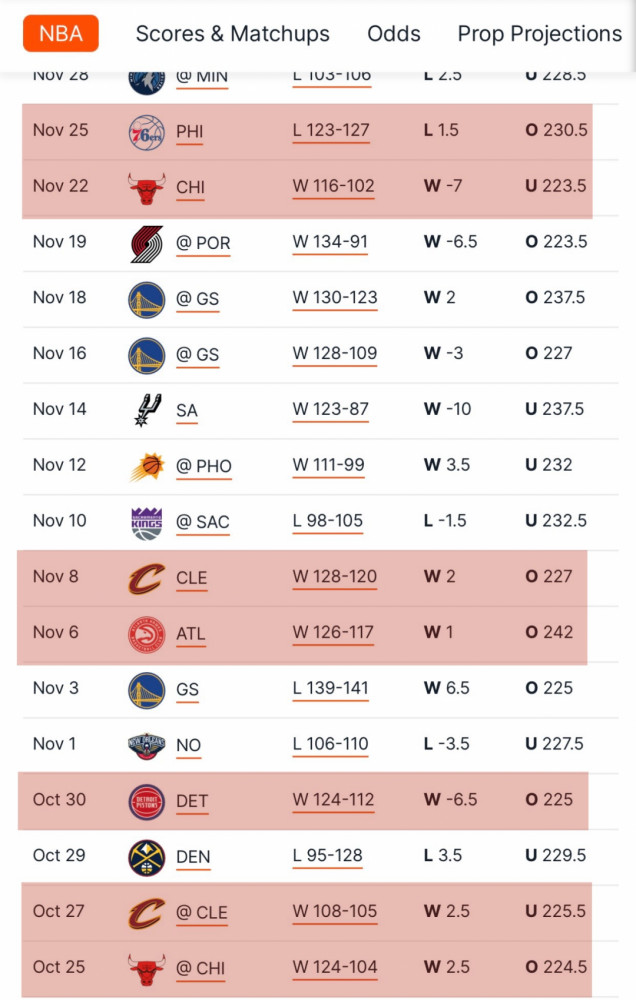Click the Pelicans logo on Nov 1 row
This screenshot has height=1000, width=636.
147,746
